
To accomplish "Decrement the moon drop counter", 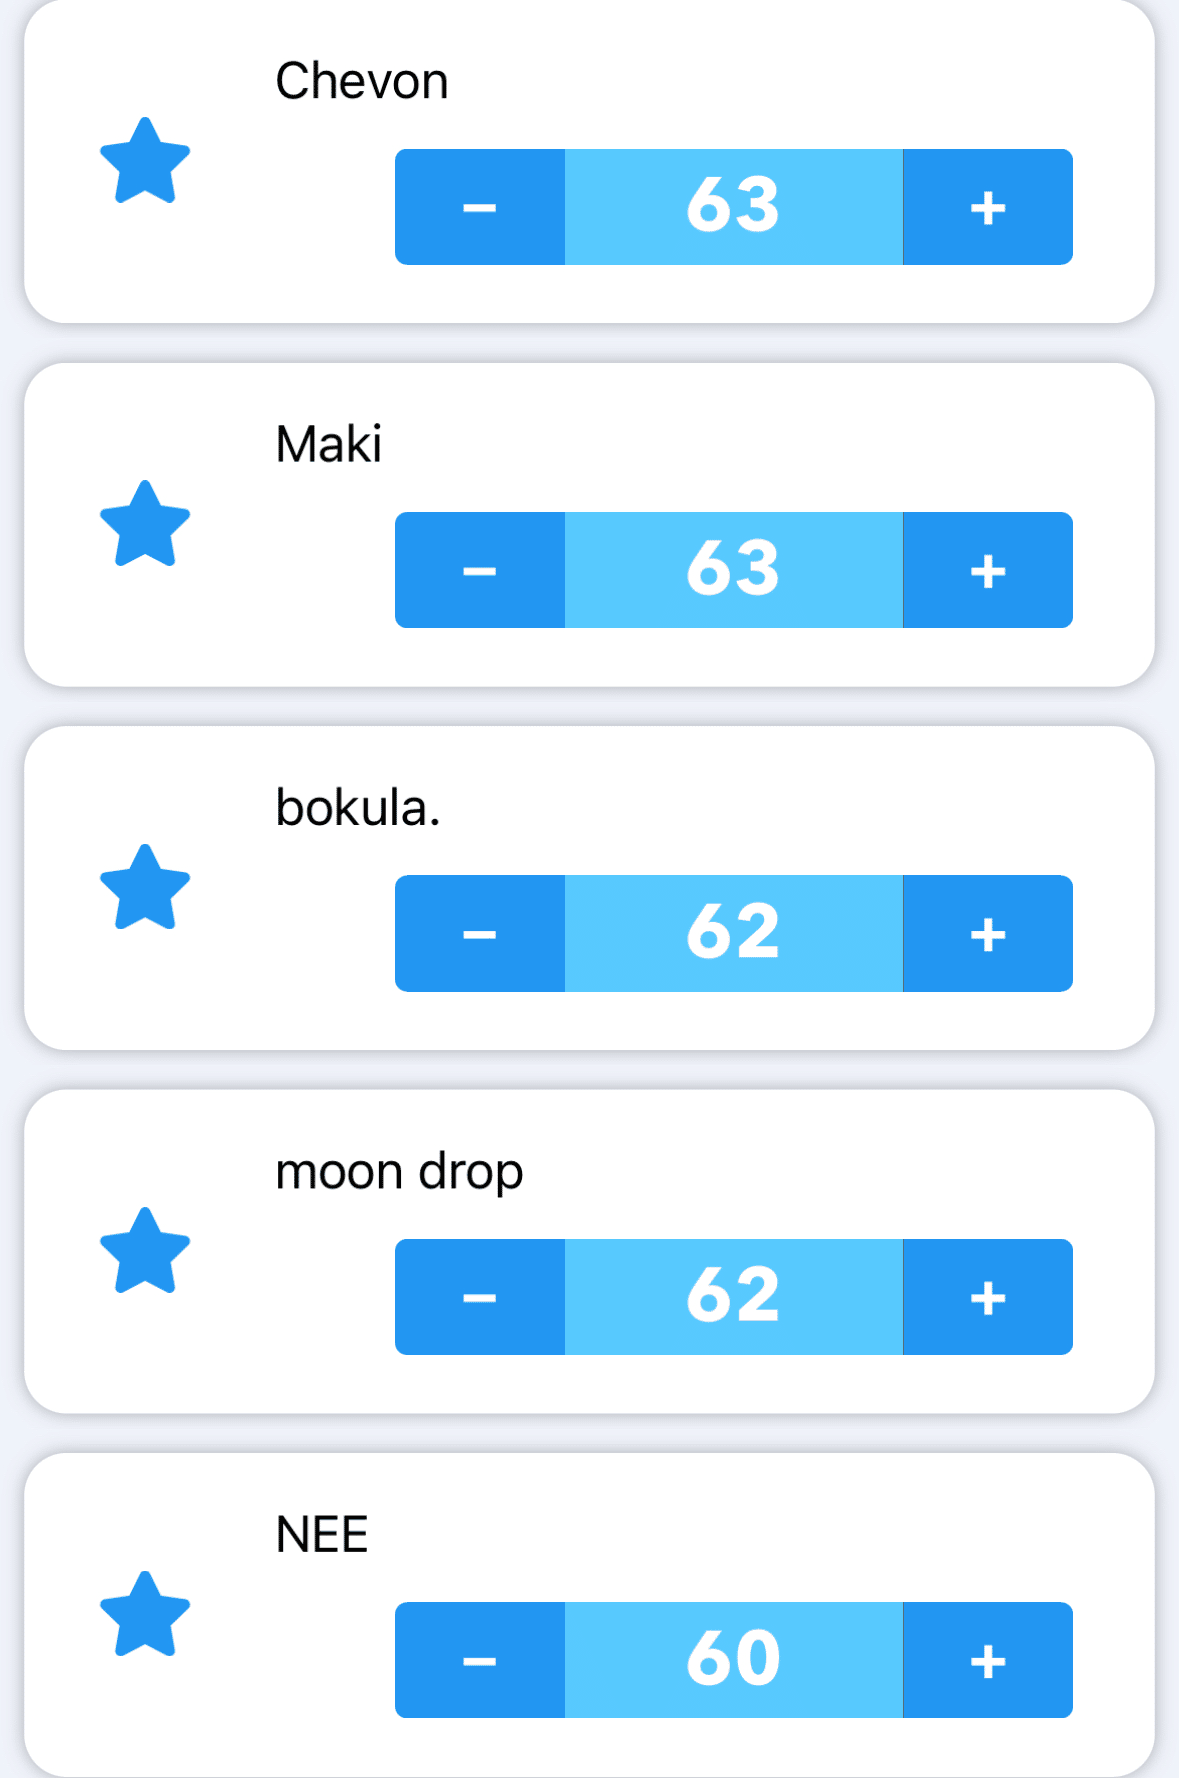I will (480, 1297).
